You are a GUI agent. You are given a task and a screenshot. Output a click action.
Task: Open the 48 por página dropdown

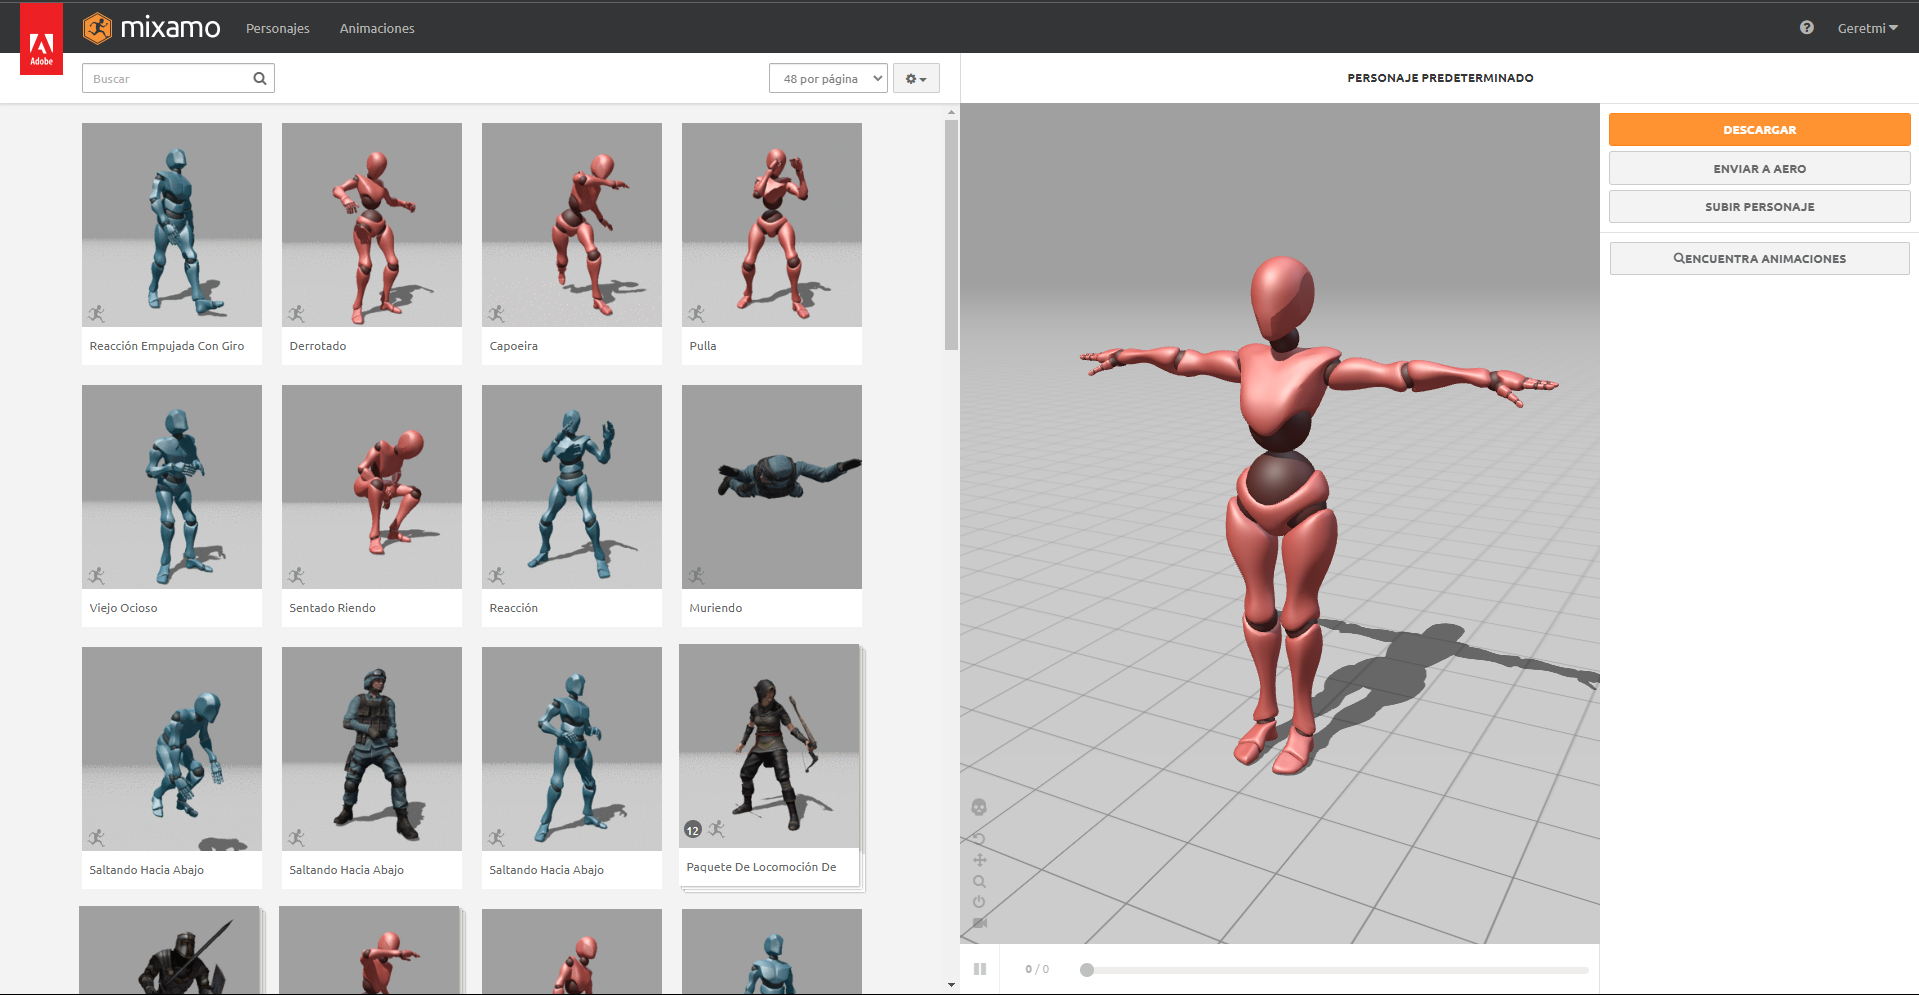pos(828,79)
